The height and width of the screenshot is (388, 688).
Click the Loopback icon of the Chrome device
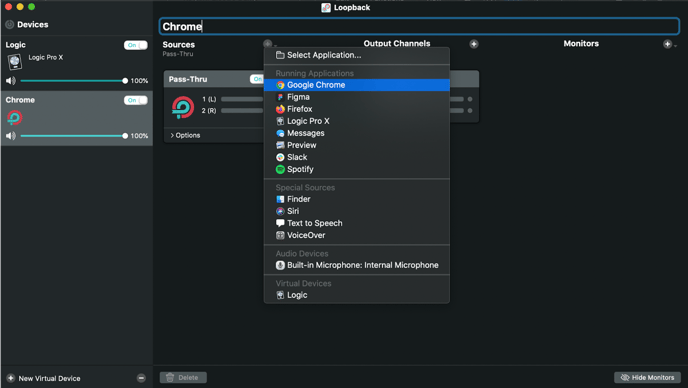[x=14, y=118]
